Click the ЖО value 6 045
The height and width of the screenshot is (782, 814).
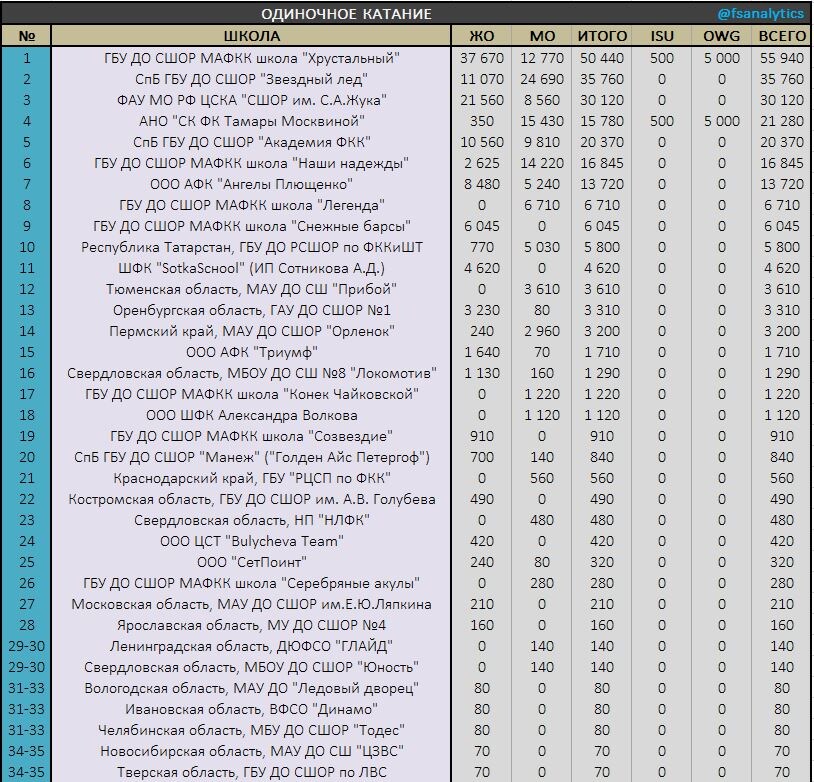point(482,226)
